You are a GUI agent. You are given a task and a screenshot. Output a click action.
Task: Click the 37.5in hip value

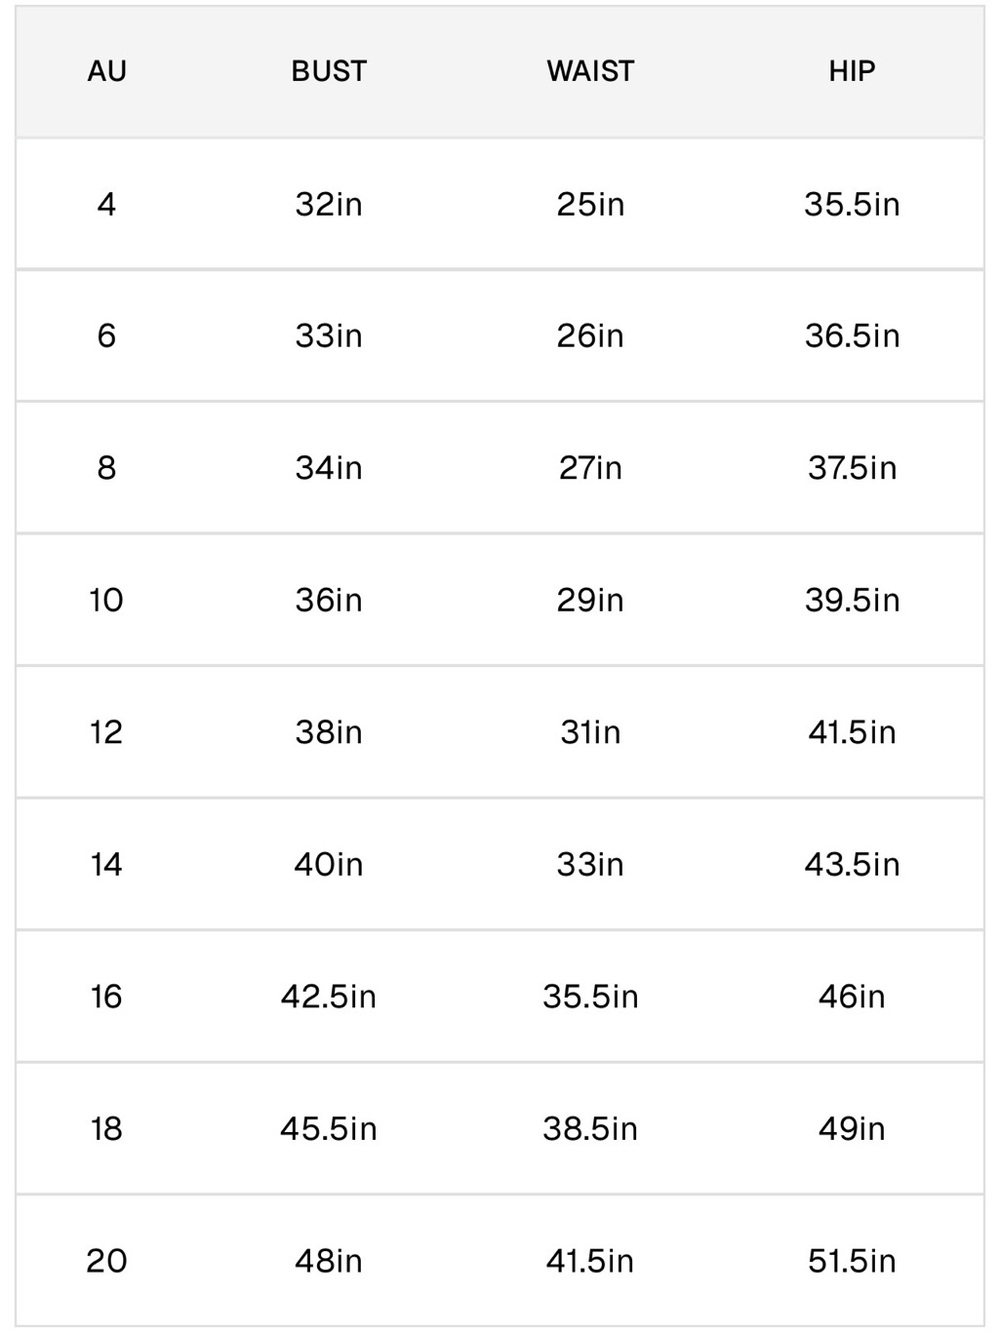pyautogui.click(x=852, y=468)
